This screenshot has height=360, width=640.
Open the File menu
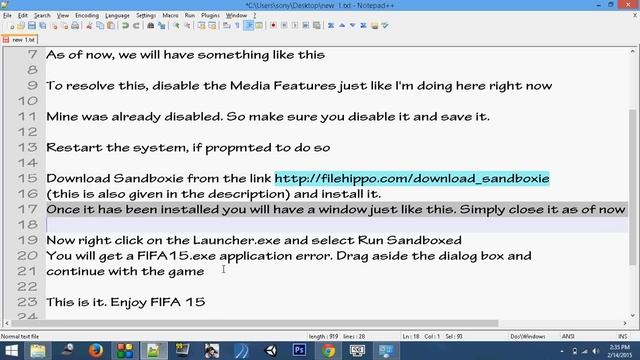[x=7, y=16]
